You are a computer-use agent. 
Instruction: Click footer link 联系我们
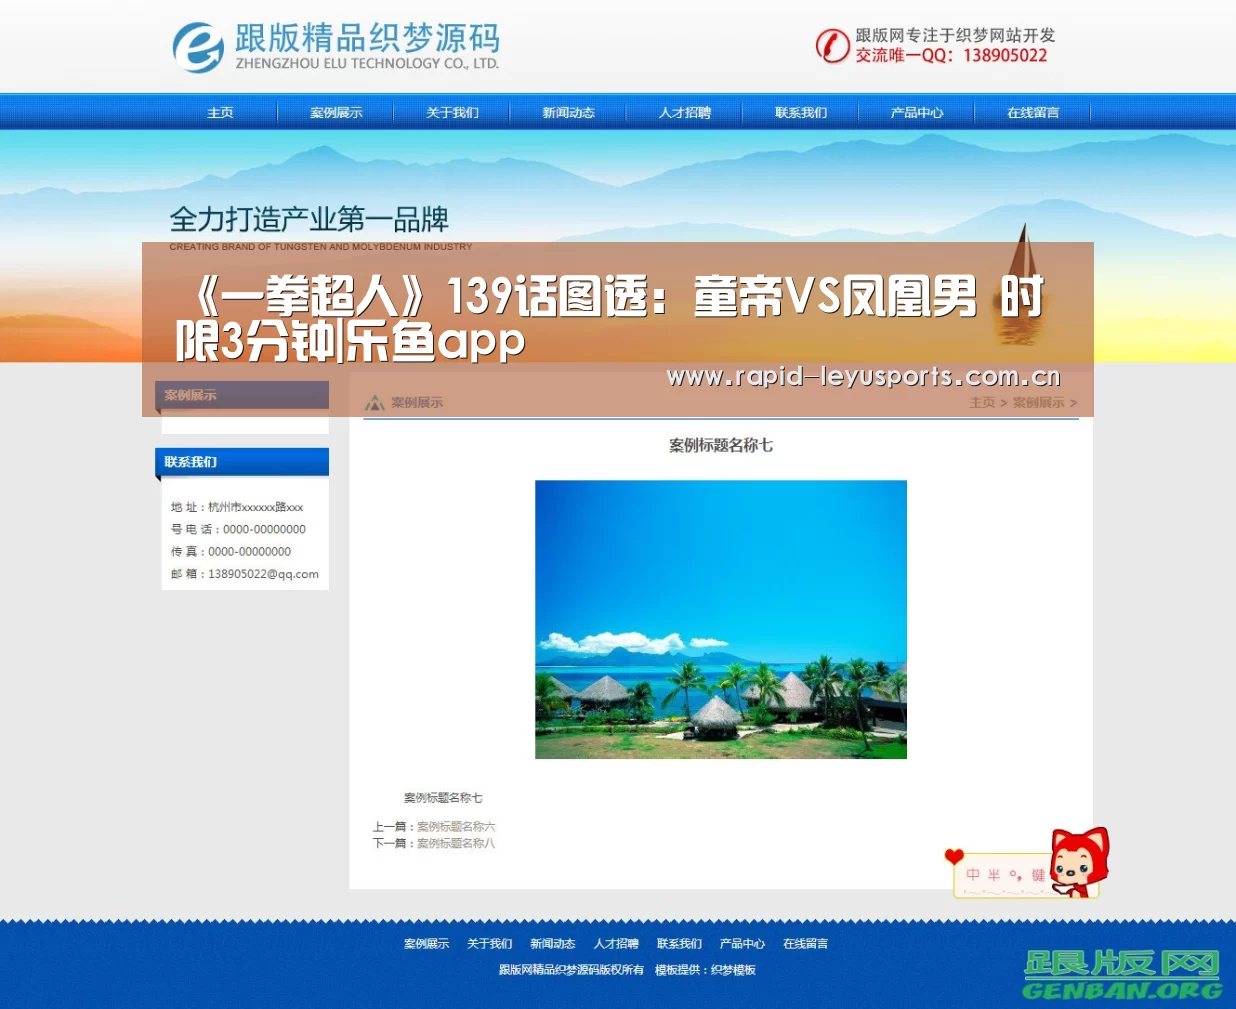[x=679, y=944]
